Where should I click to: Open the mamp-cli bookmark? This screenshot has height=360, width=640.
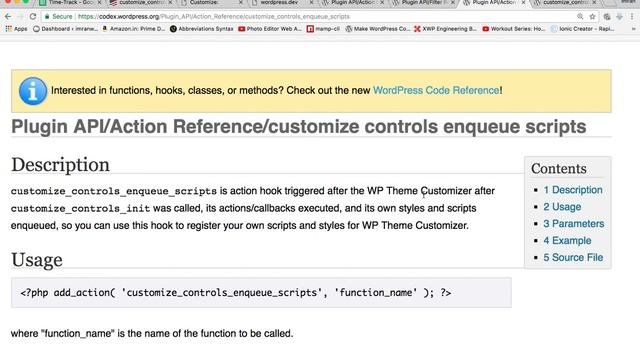coord(323,29)
